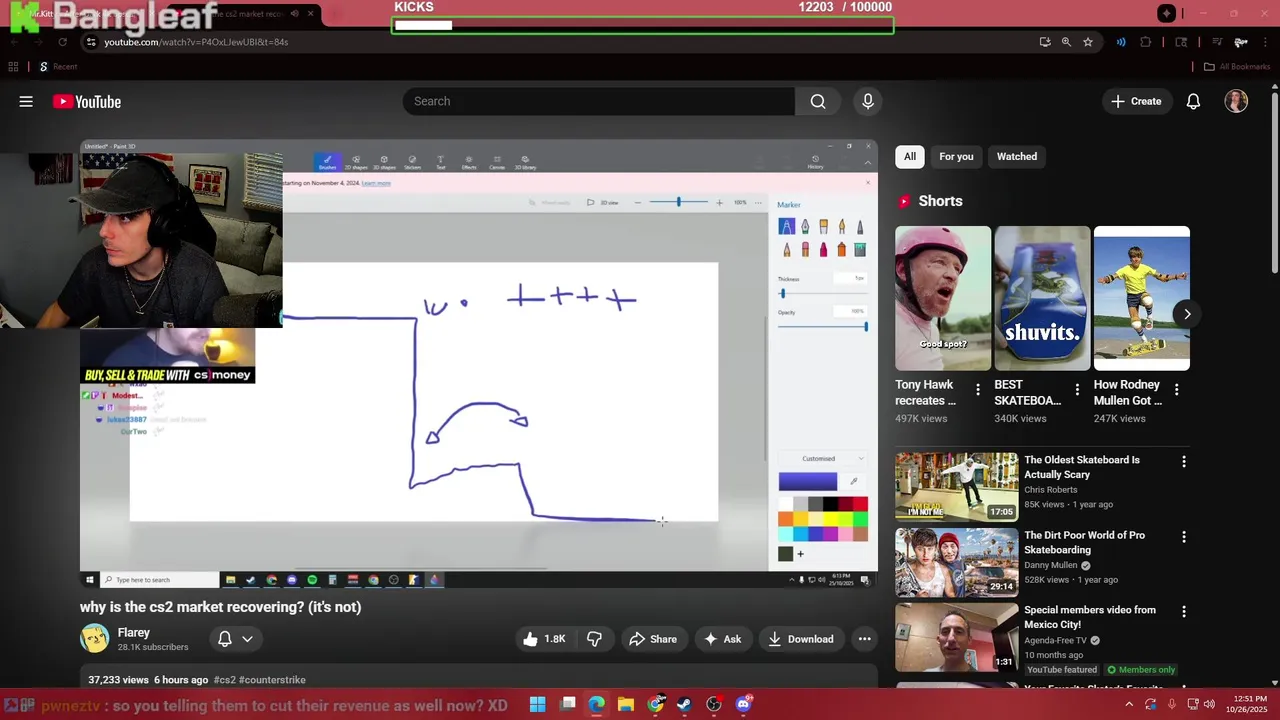This screenshot has width=1280, height=720.
Task: Select Effects in Paint 3D
Action: (x=469, y=162)
